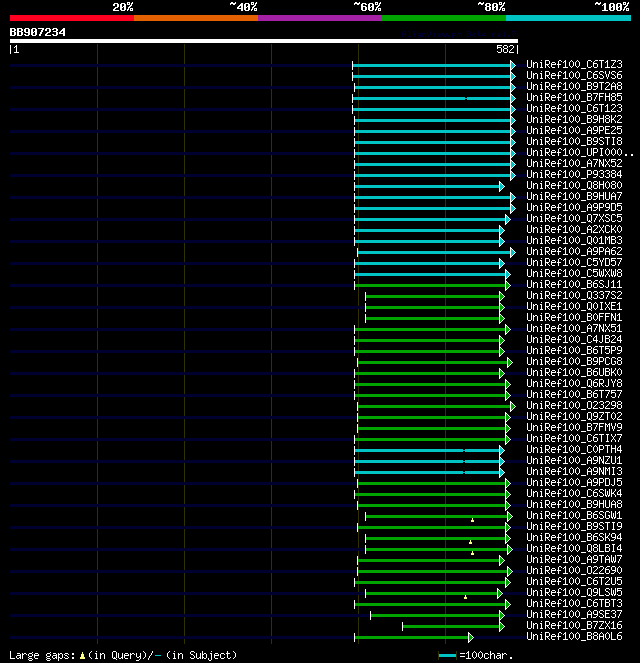Click UniRef100_A2XCK0 label
Viewport: 640px width, 663px height.
pos(574,229)
